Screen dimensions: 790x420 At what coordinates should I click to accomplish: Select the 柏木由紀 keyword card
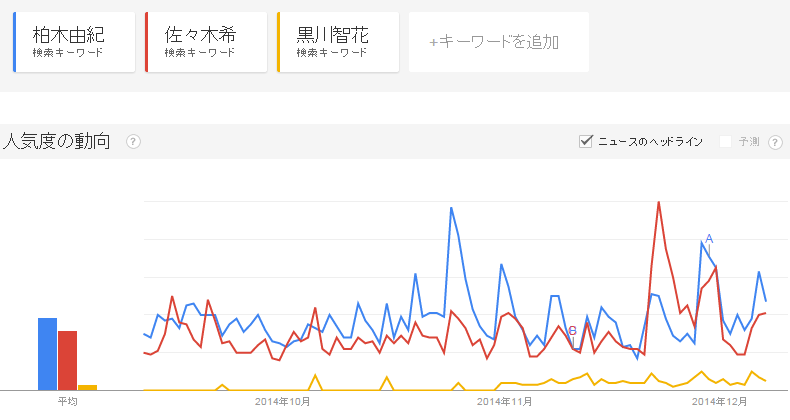pyautogui.click(x=74, y=42)
